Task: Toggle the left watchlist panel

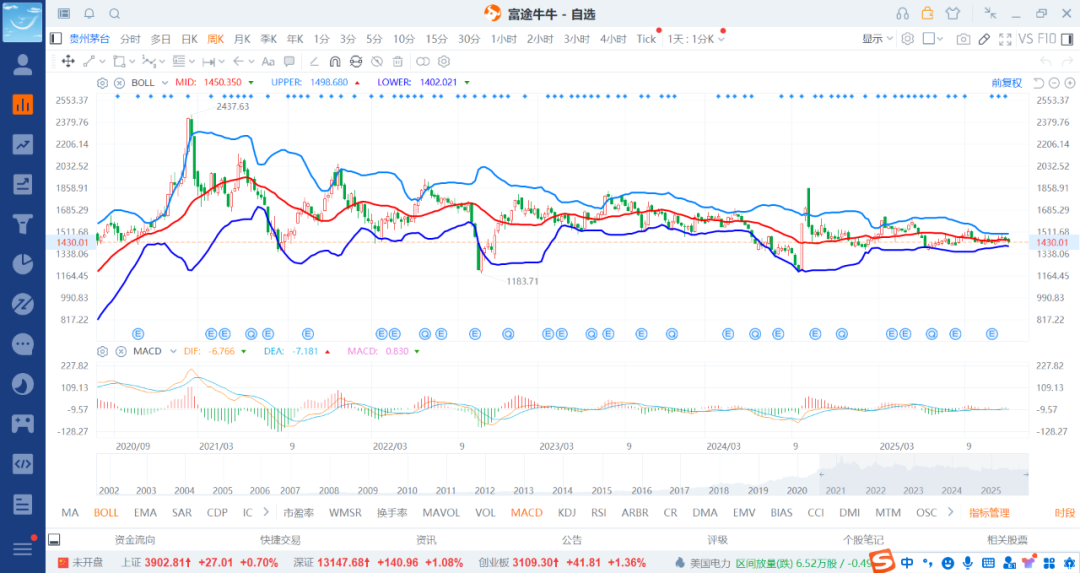Action: point(56,39)
